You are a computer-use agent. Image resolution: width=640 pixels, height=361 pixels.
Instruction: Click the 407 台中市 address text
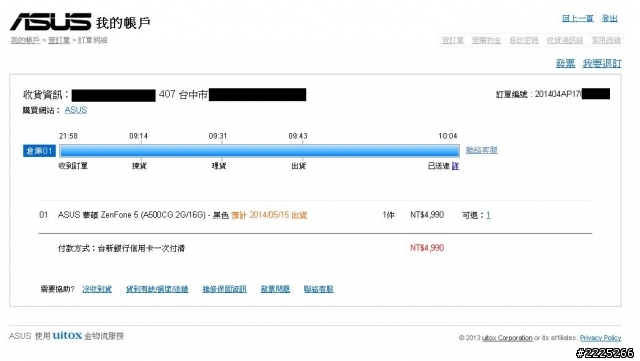(x=183, y=95)
